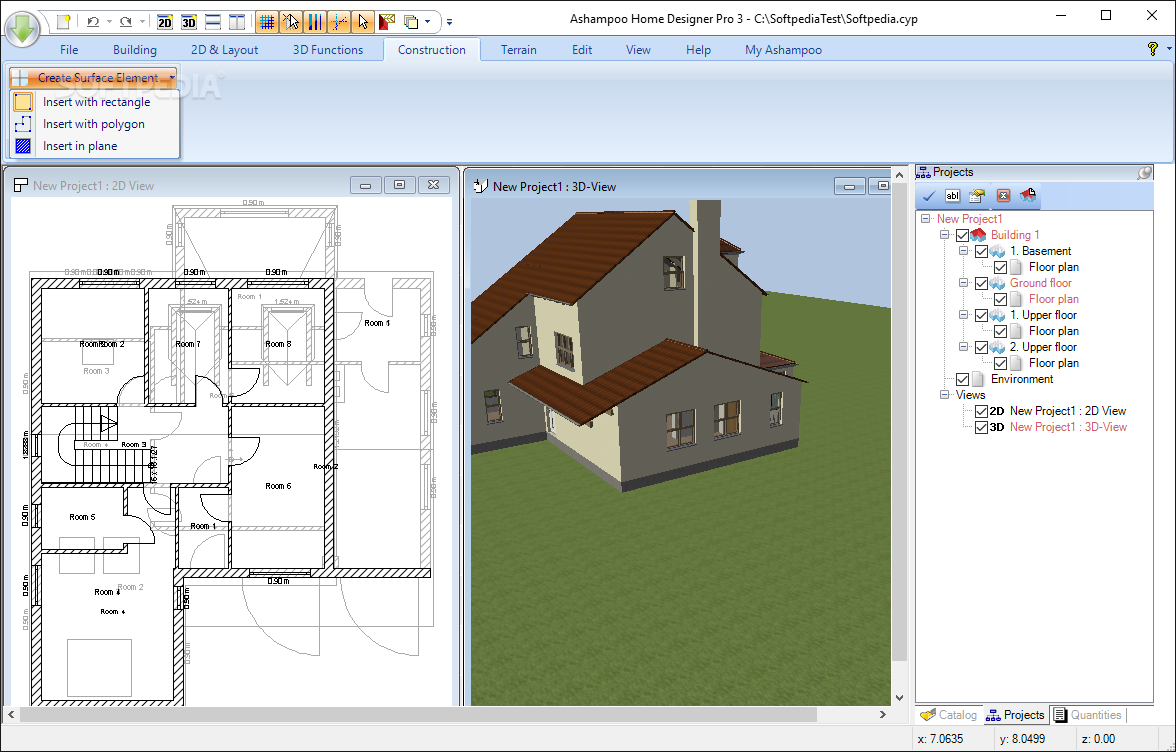
Task: Click the vertical scrollbar down arrow
Action: click(x=899, y=697)
